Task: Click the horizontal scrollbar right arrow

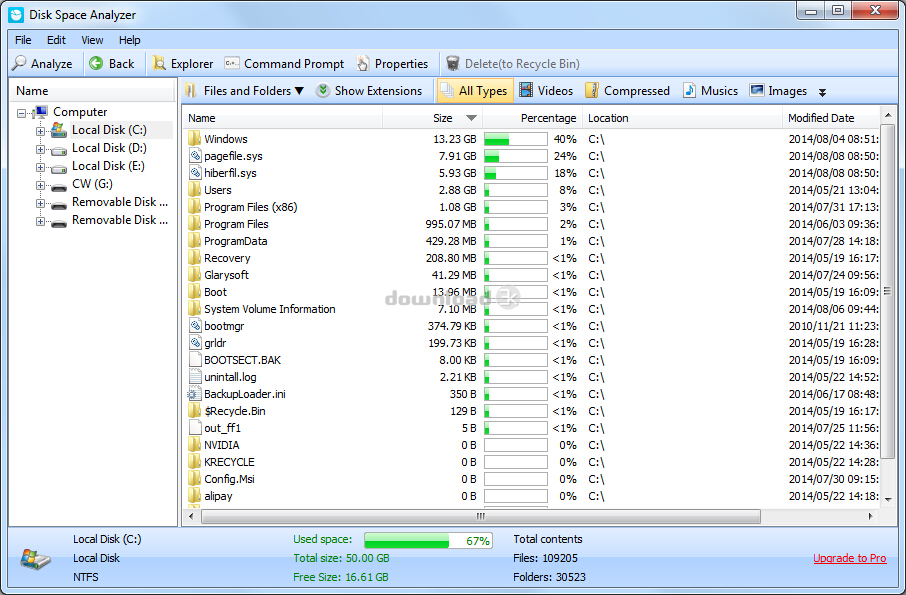Action: [x=870, y=516]
